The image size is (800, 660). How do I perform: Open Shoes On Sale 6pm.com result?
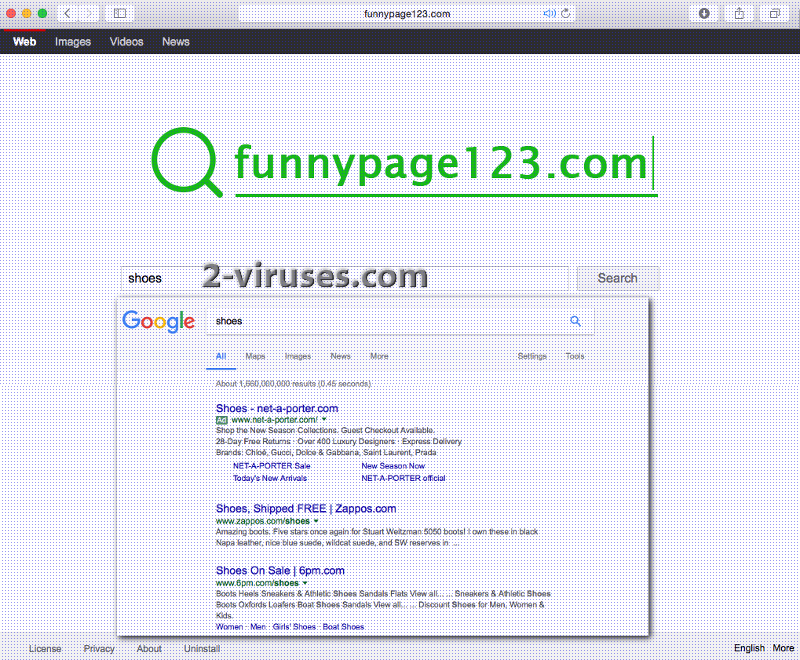pos(280,571)
